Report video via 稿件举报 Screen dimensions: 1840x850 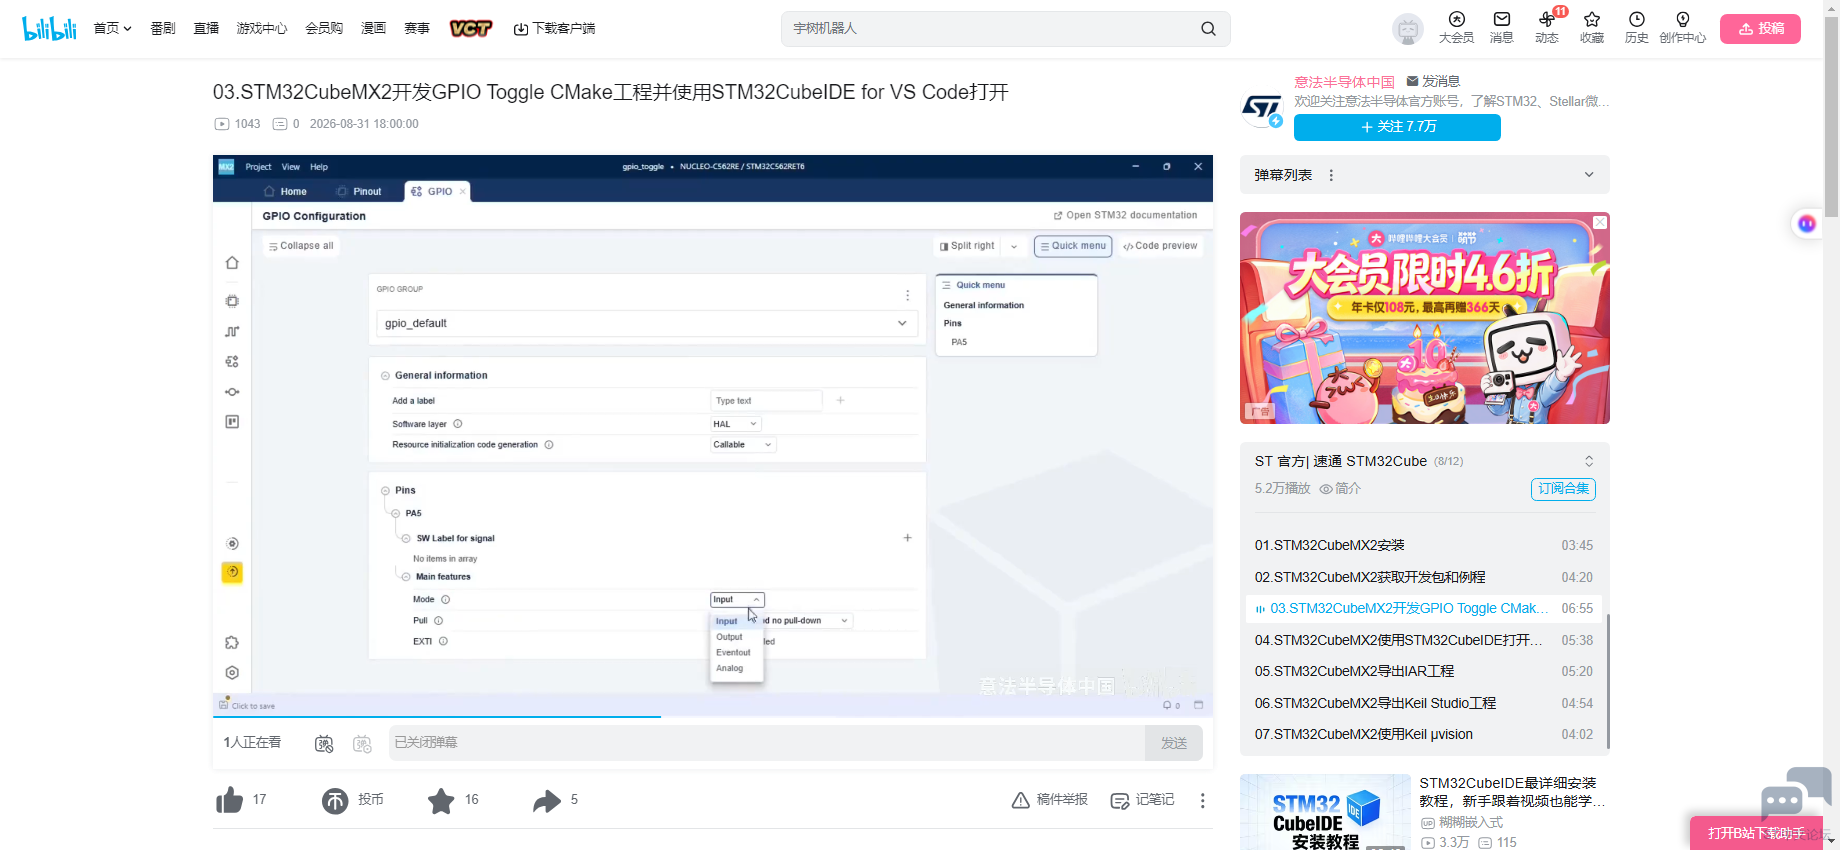tap(1049, 800)
